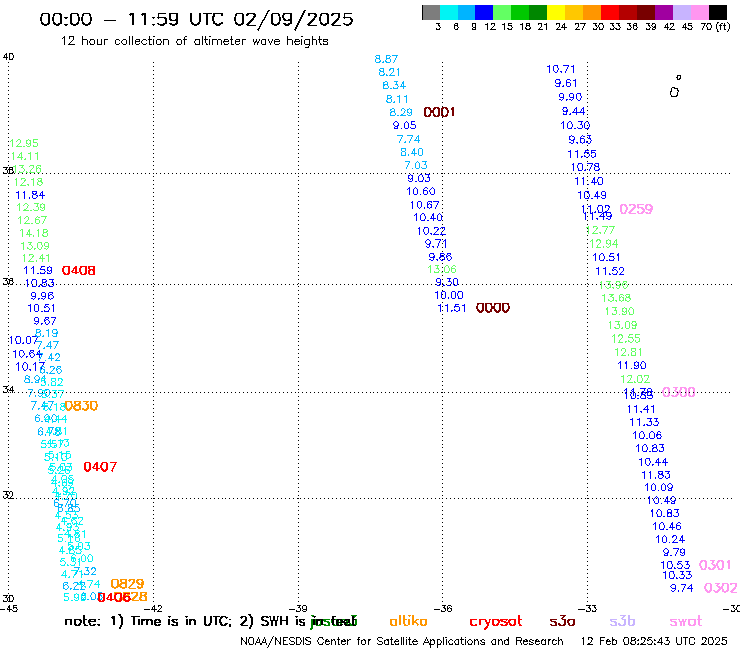This screenshot has width=740, height=650.
Task: Click the swot time marker 0300
Action: pos(679,392)
